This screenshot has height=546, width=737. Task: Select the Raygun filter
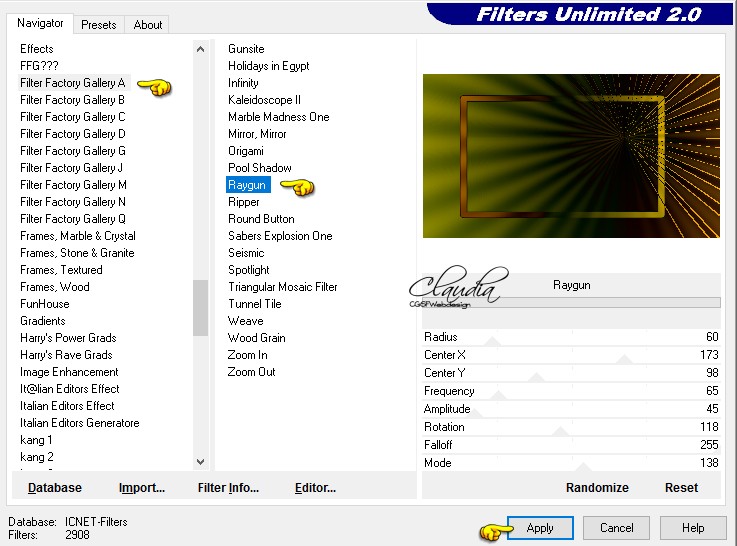pos(248,185)
